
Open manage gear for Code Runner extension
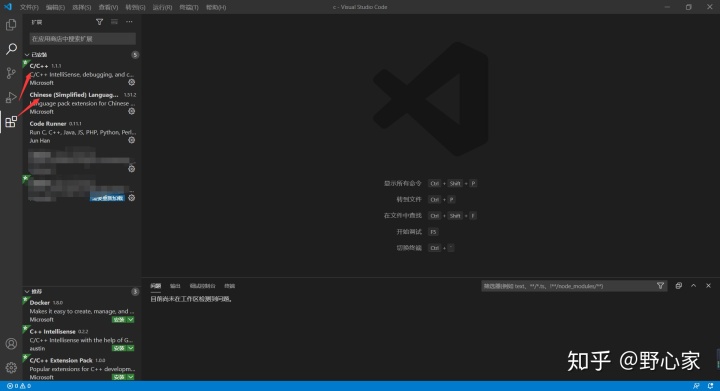131,140
